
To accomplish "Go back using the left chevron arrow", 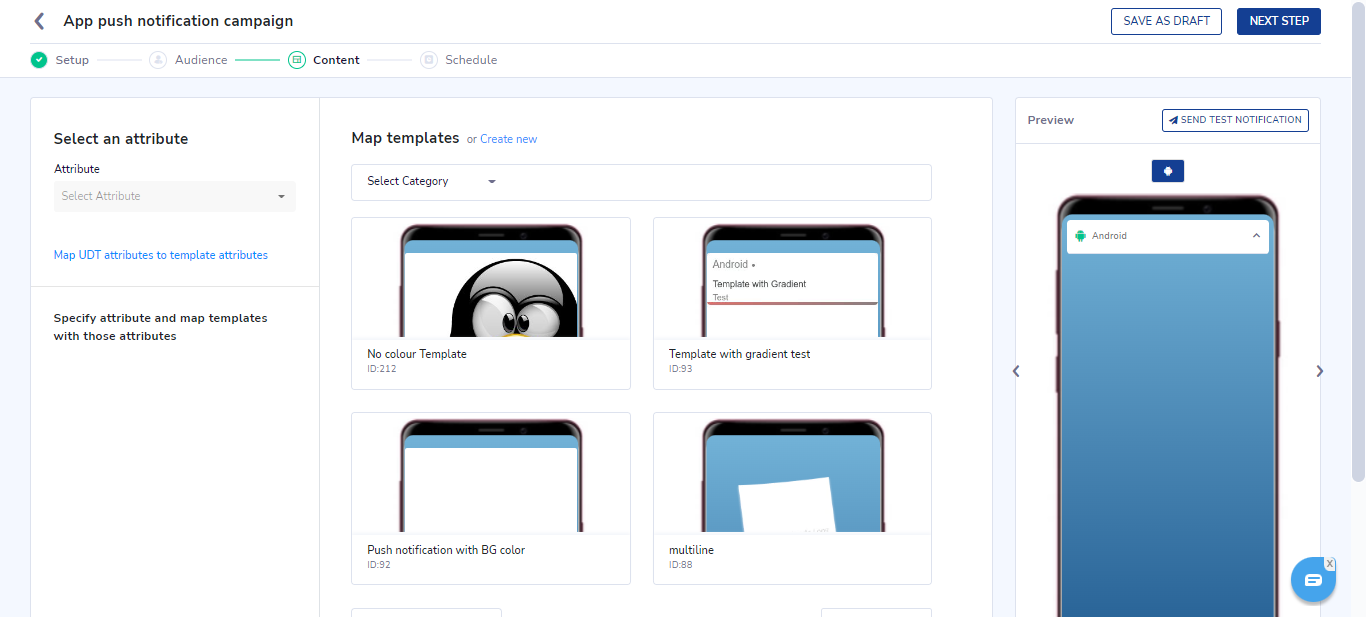I will (39, 21).
